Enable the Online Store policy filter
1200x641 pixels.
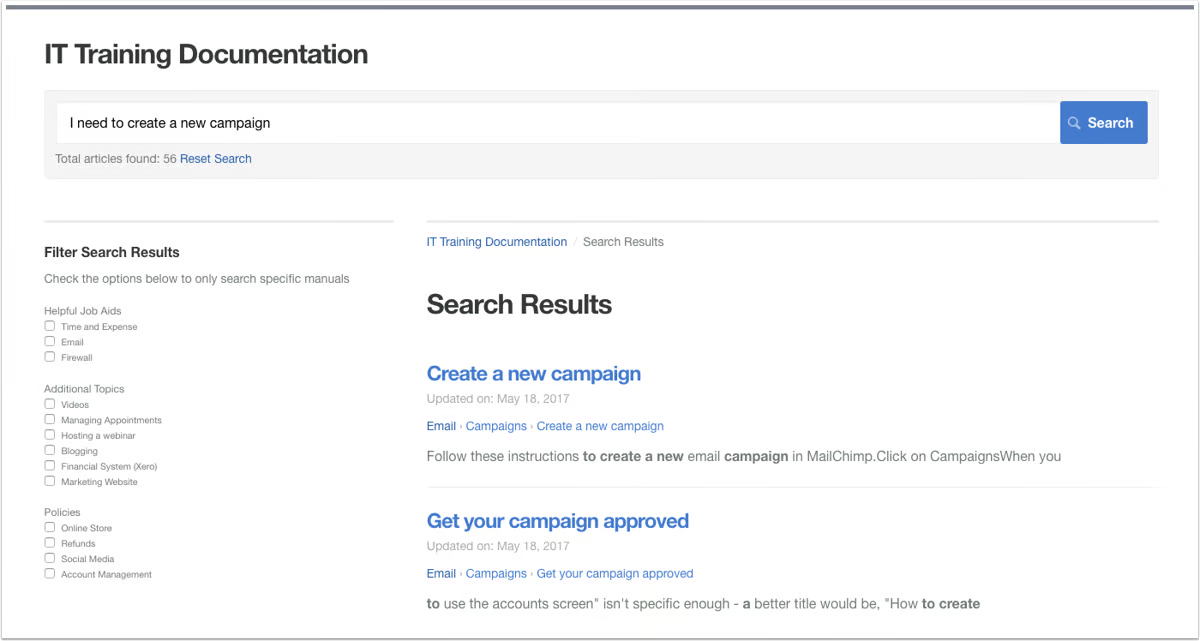[50, 527]
